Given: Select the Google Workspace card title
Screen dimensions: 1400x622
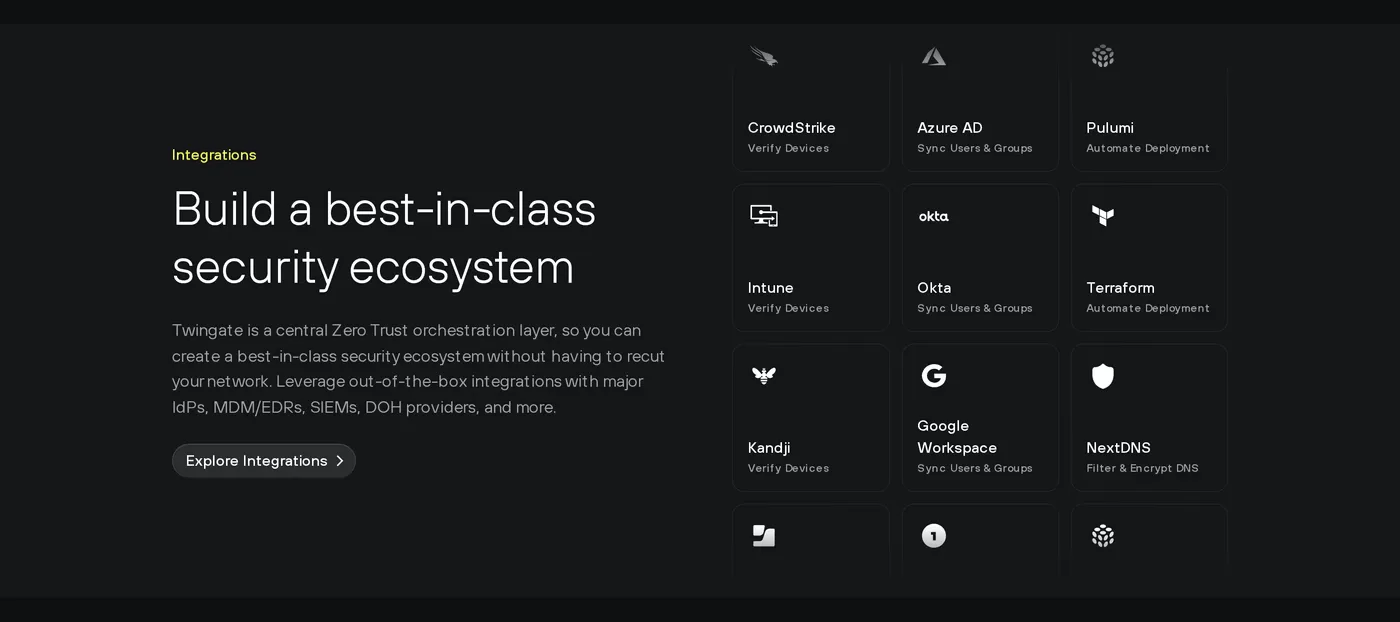Looking at the screenshot, I should (957, 437).
